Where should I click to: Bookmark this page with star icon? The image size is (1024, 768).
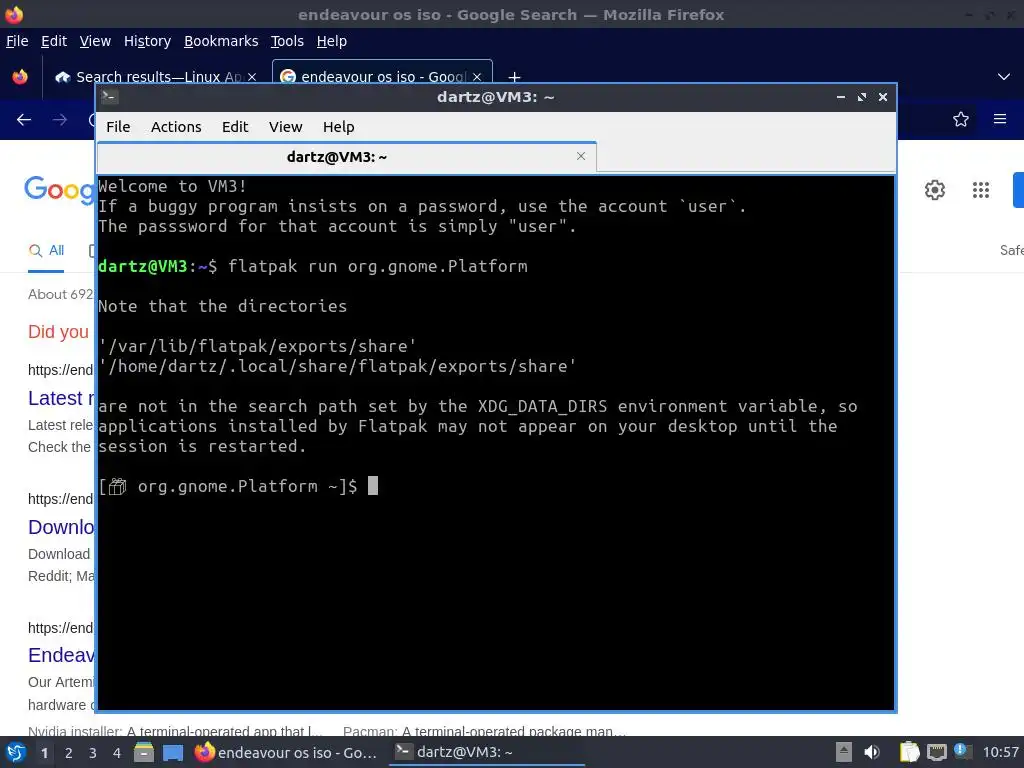tap(961, 119)
